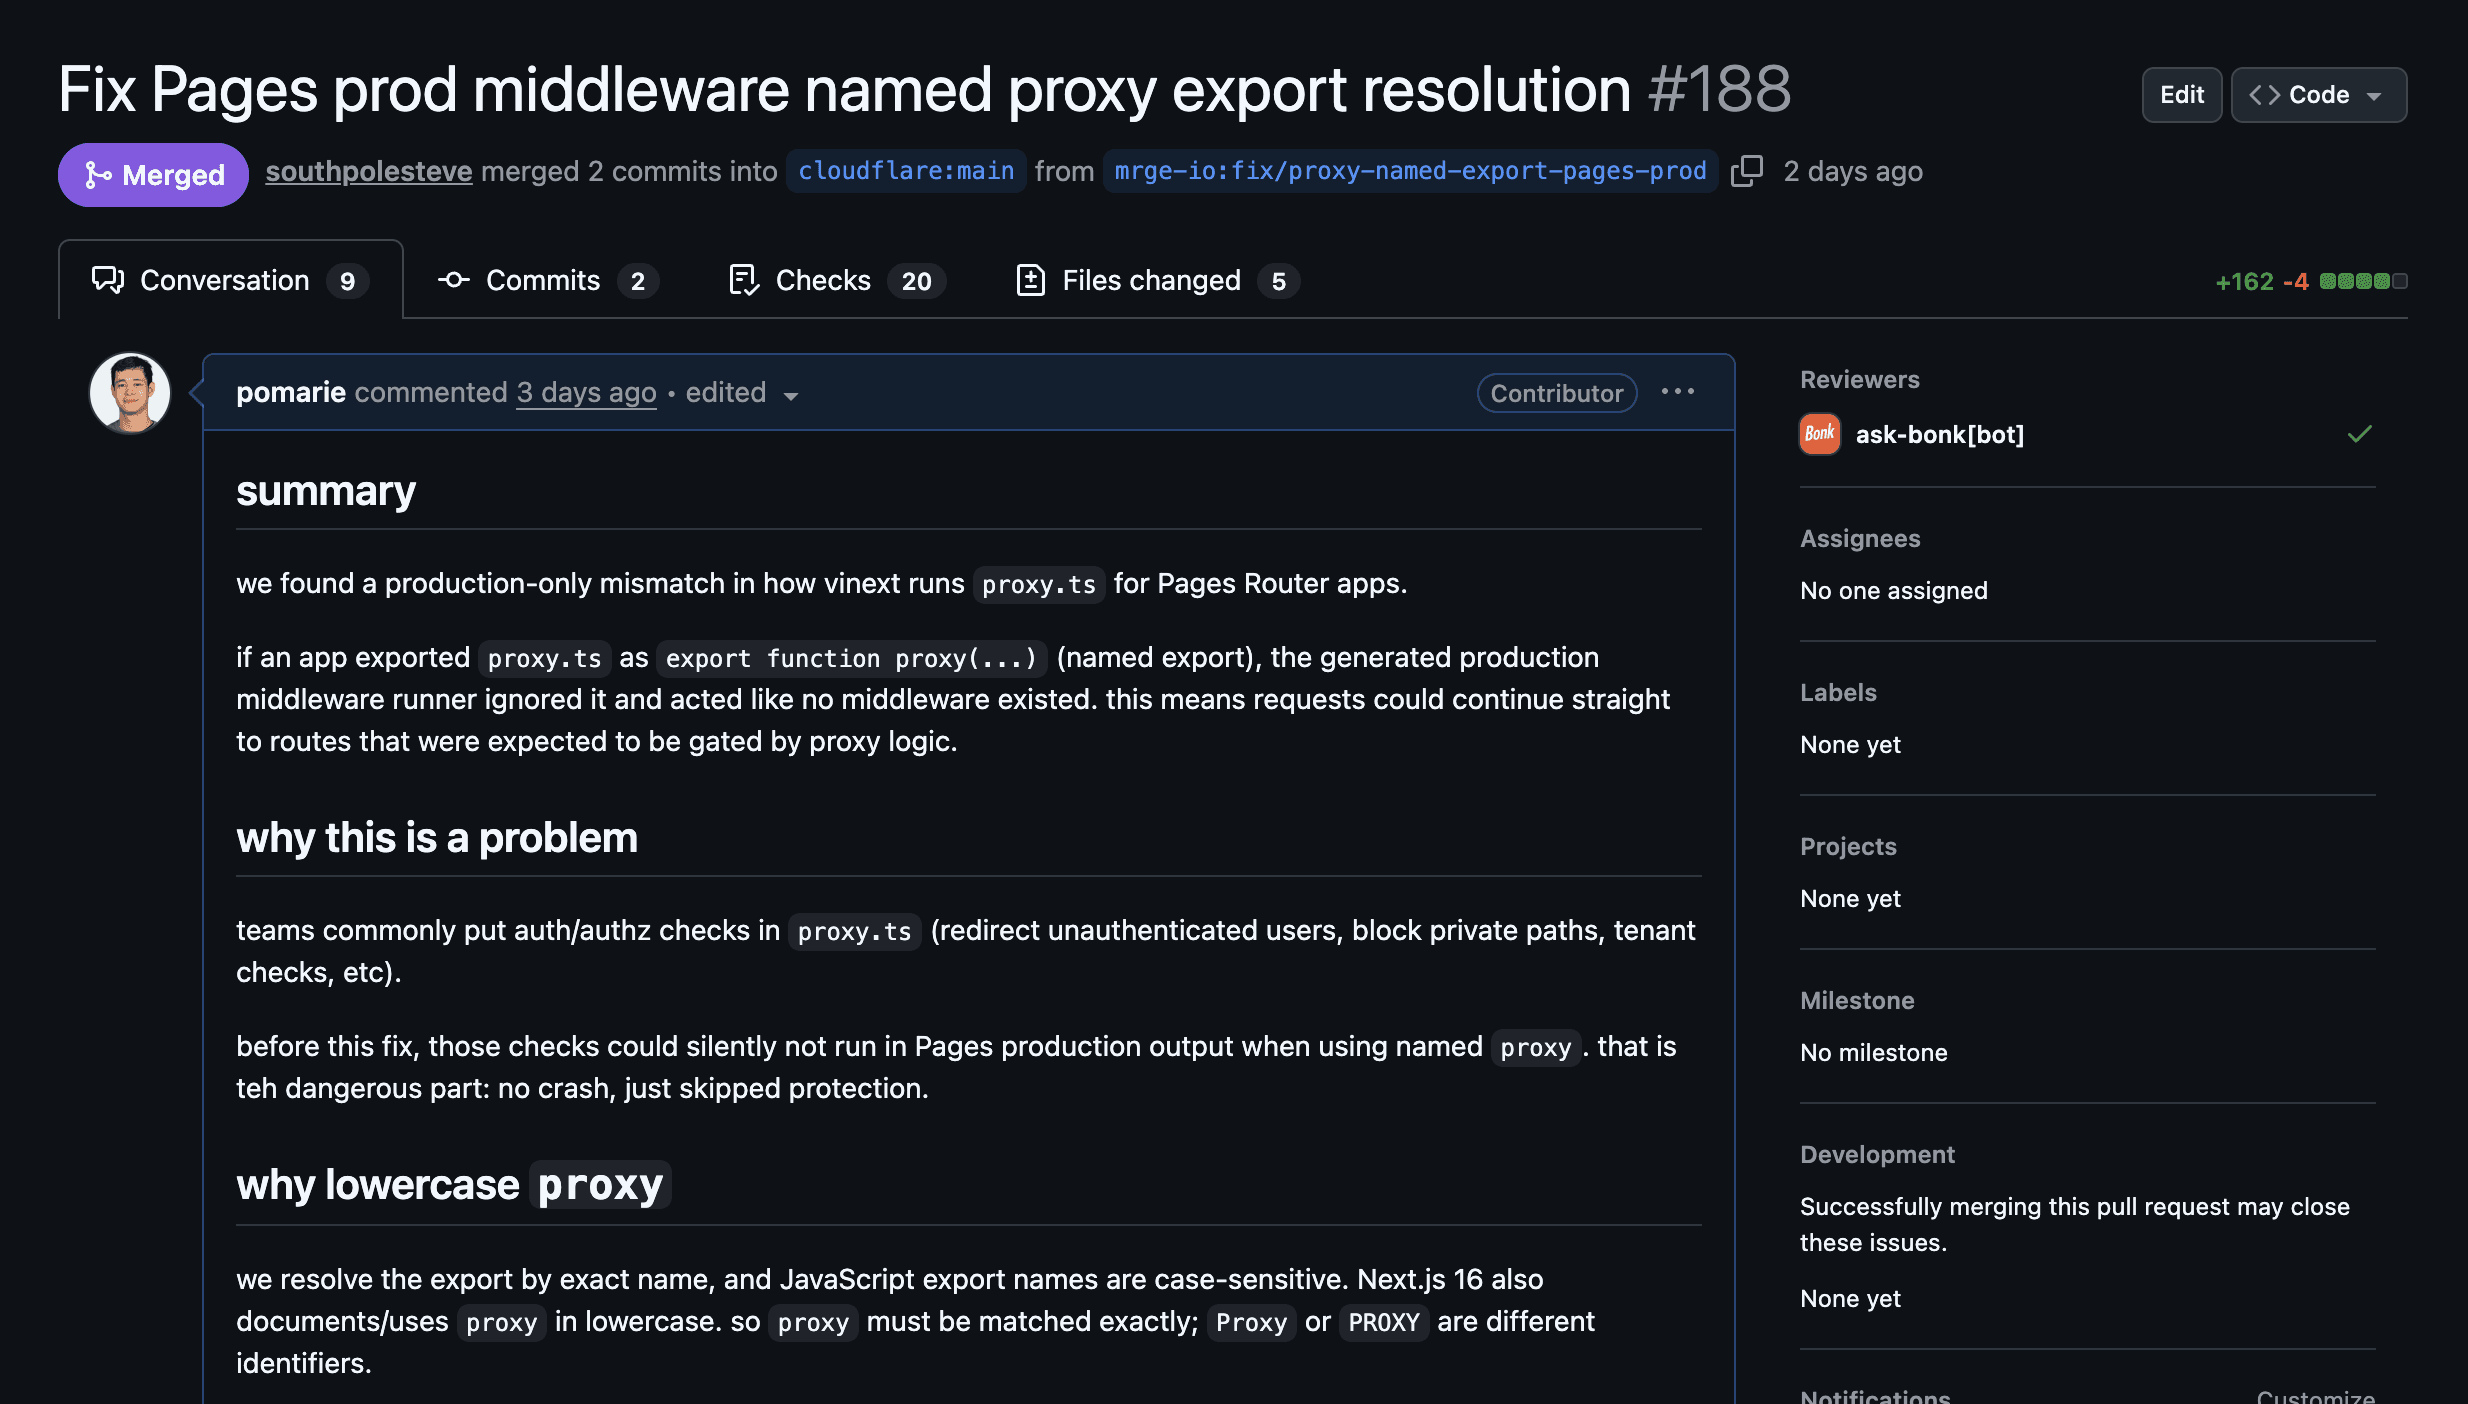Viewport: 2468px width, 1404px height.
Task: Open comment options three-dot menu
Action: [x=1677, y=392]
